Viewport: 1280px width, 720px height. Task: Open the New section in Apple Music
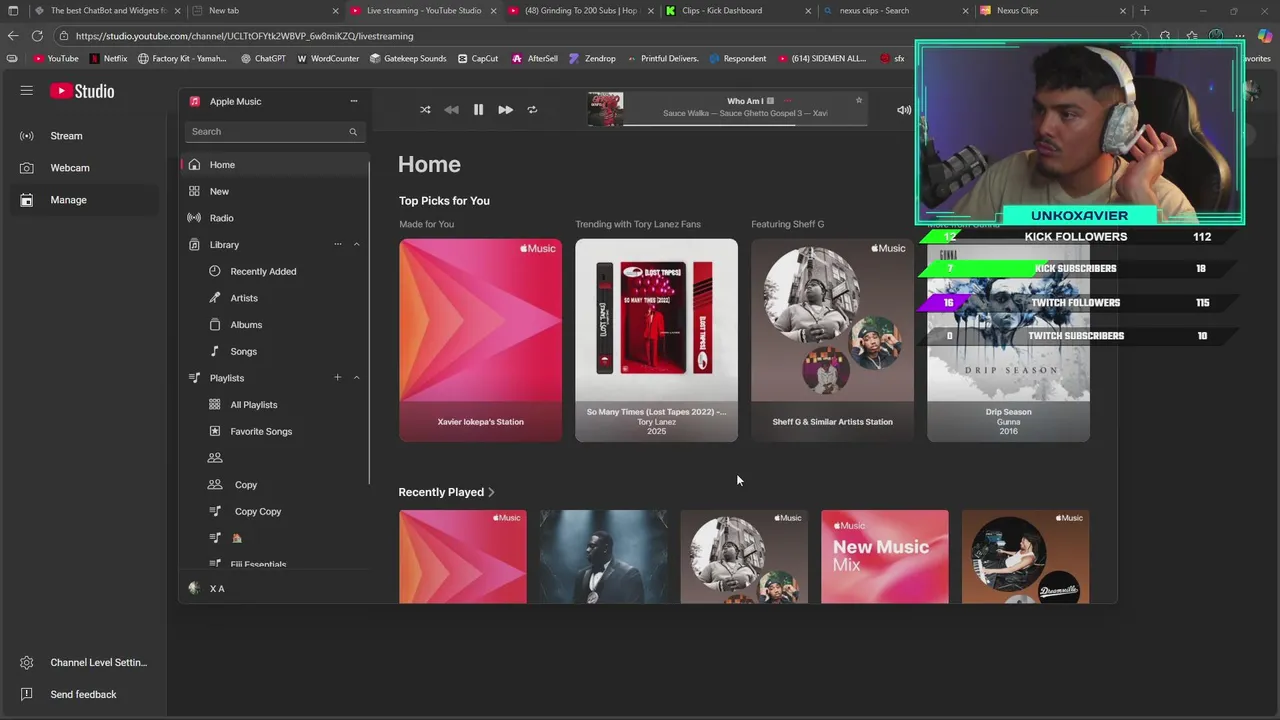(275, 191)
